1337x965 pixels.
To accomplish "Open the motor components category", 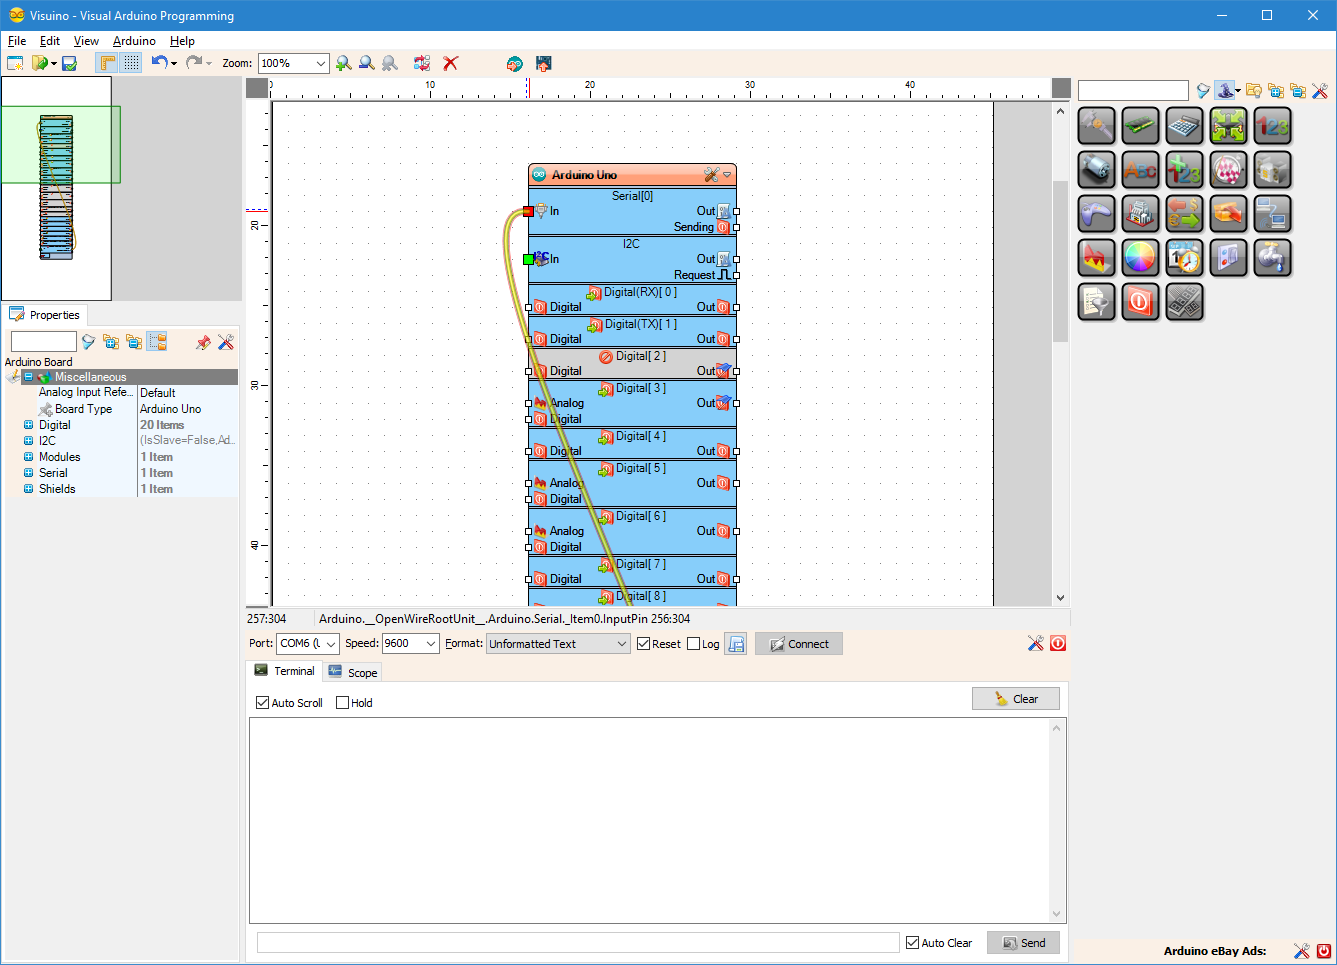I will click(1096, 170).
